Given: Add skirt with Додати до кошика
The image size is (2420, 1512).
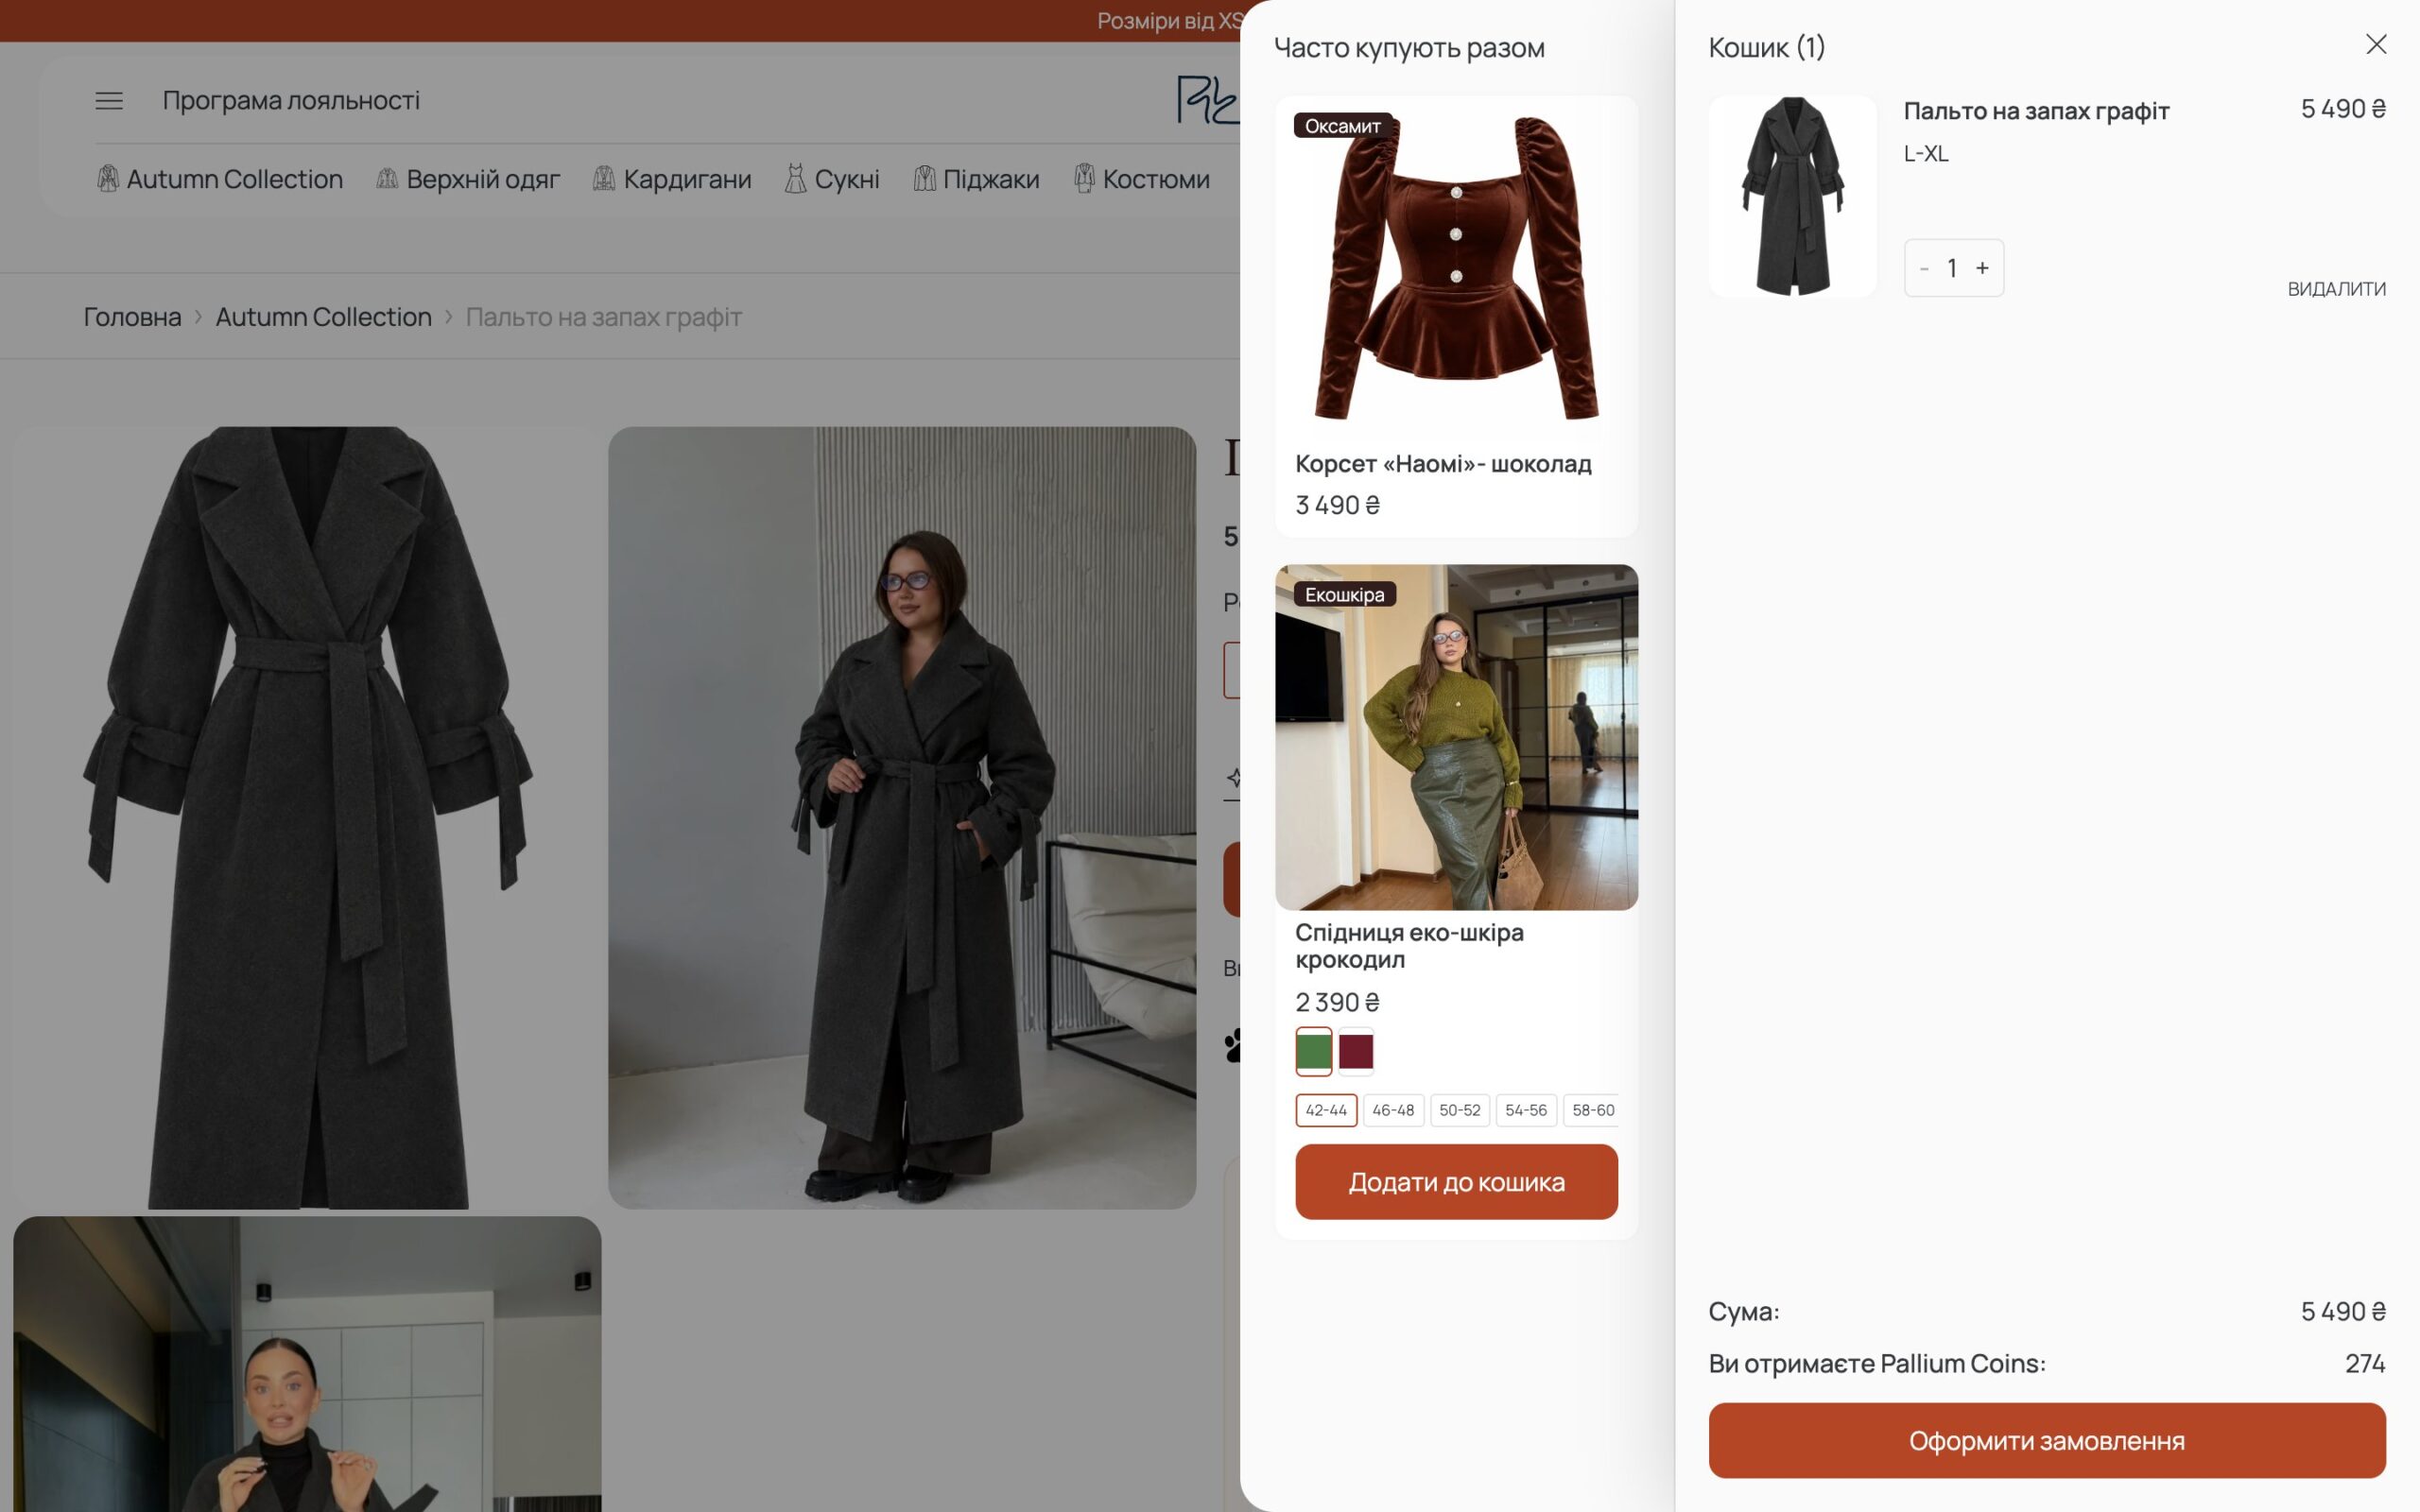Looking at the screenshot, I should 1456,1182.
